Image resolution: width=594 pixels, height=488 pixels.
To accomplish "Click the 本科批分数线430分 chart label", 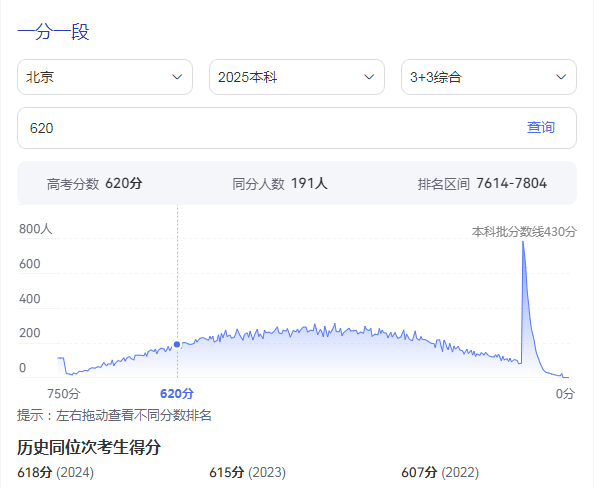I will (524, 231).
